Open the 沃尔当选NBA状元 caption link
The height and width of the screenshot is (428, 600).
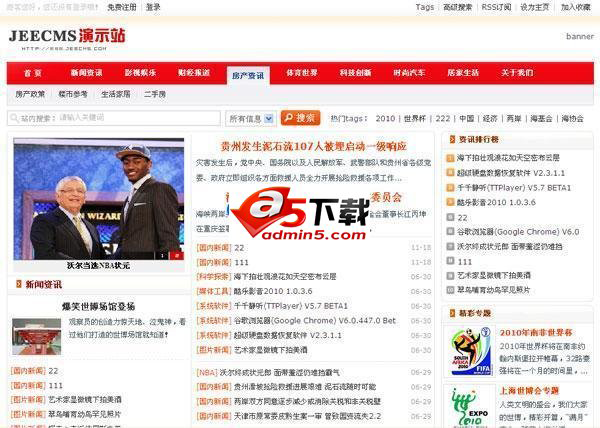tap(98, 265)
